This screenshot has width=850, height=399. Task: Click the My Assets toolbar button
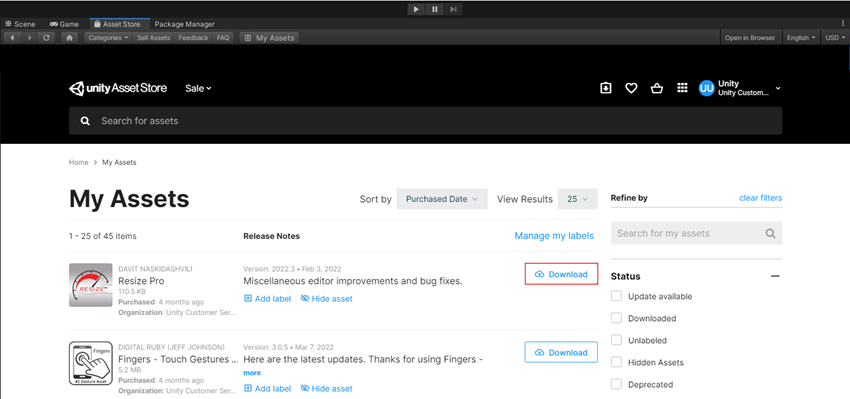269,38
